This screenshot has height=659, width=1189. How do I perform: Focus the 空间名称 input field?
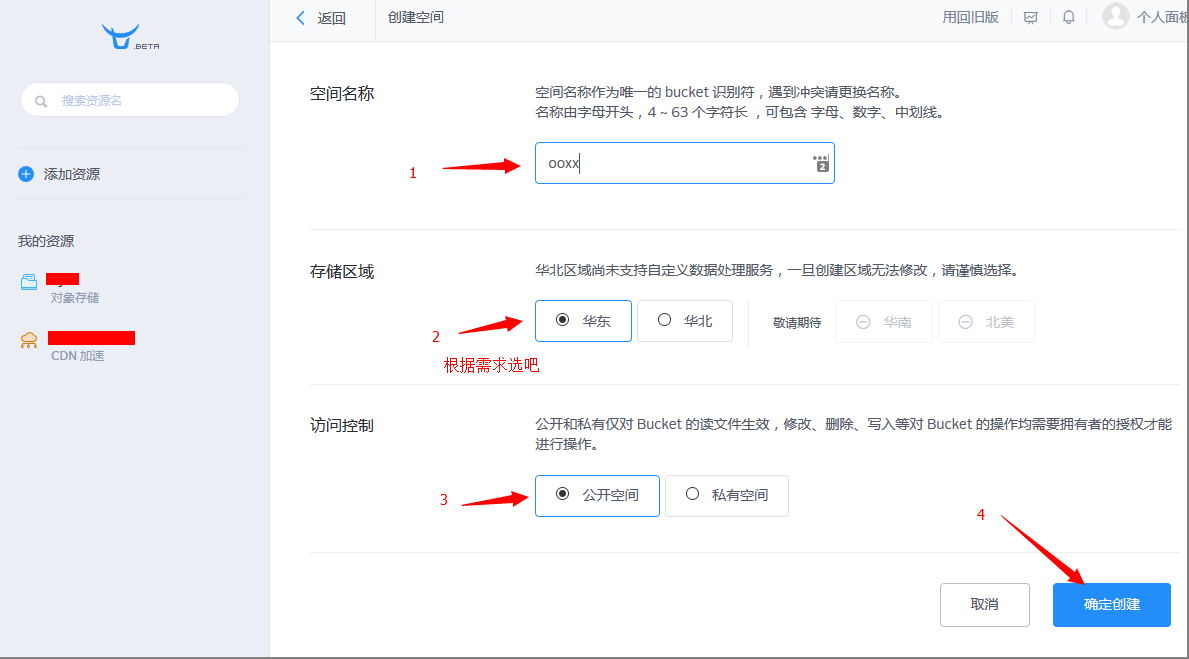670,163
